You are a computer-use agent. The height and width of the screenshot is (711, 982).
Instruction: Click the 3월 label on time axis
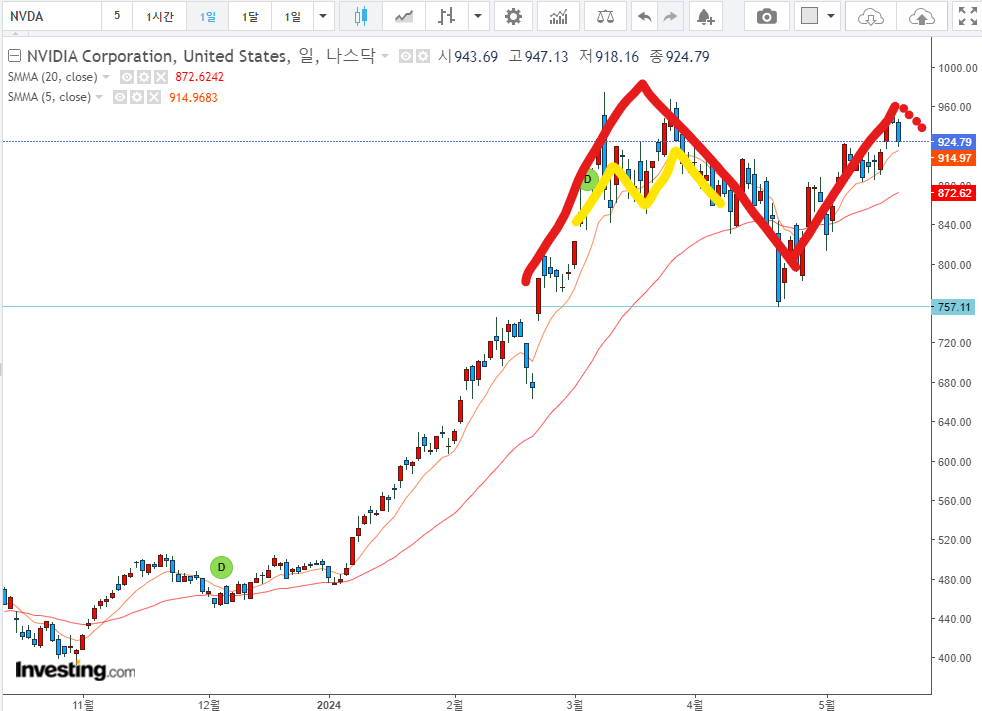coord(575,705)
